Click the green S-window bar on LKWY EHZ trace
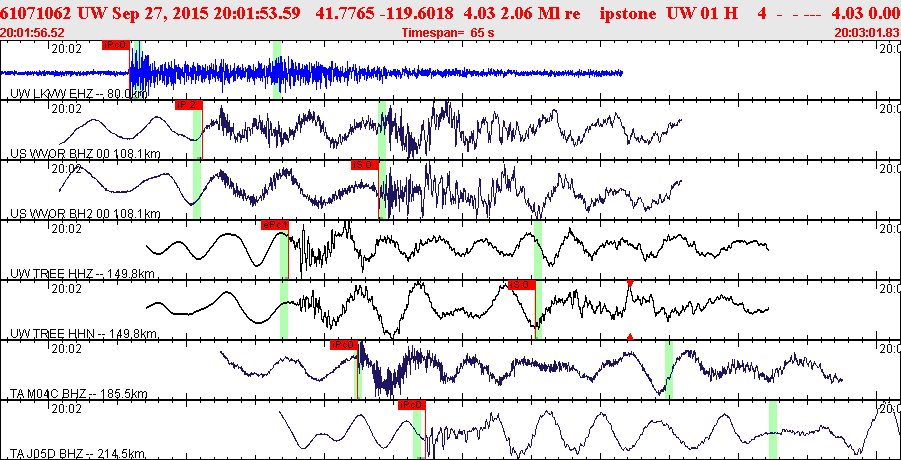 [x=277, y=69]
